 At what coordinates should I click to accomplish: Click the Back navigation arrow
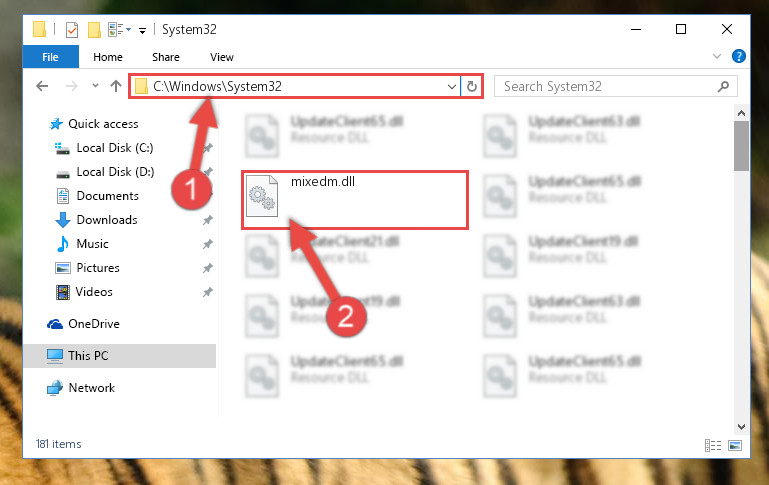[42, 86]
